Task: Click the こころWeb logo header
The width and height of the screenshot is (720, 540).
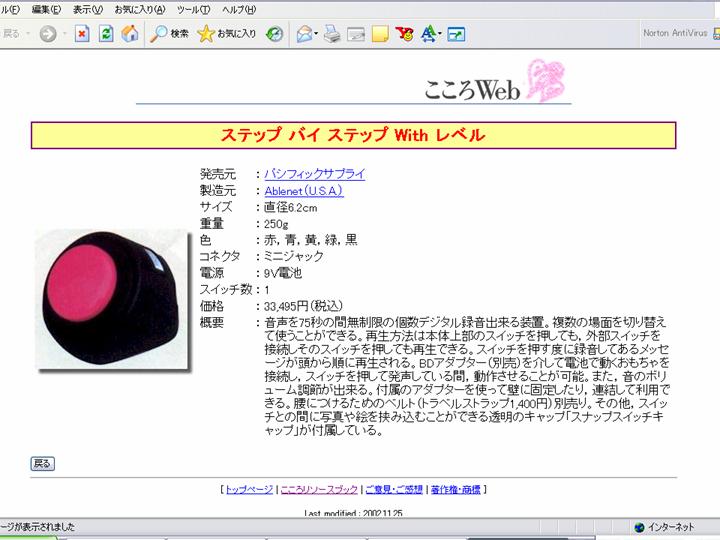Action: 495,83
